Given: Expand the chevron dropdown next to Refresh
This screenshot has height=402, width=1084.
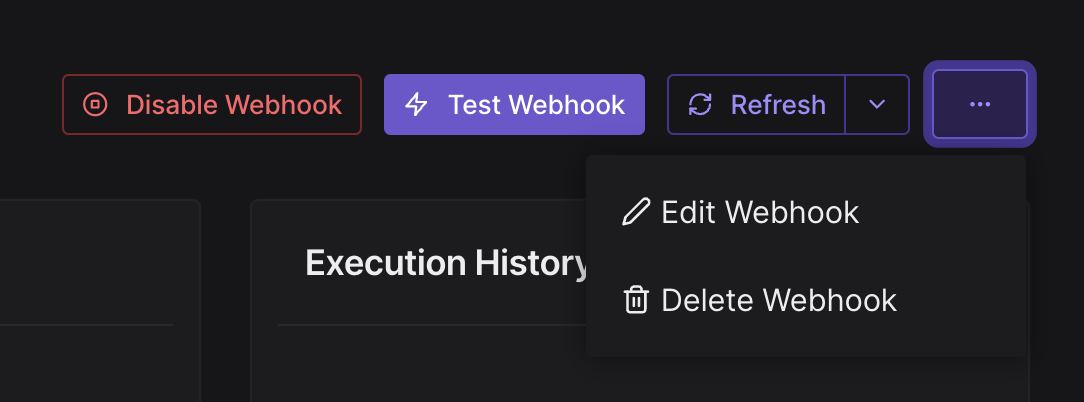Looking at the screenshot, I should [x=877, y=104].
